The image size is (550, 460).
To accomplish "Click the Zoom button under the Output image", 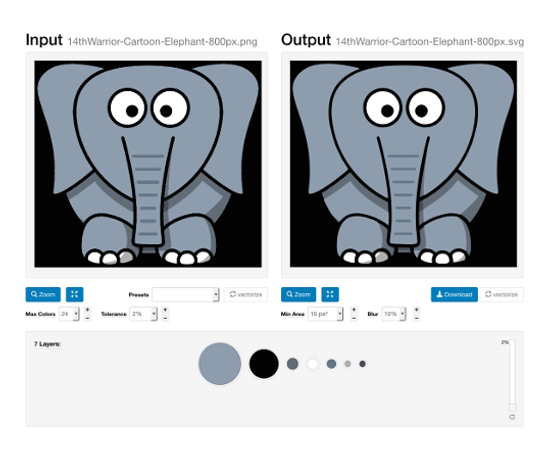I will (x=299, y=294).
